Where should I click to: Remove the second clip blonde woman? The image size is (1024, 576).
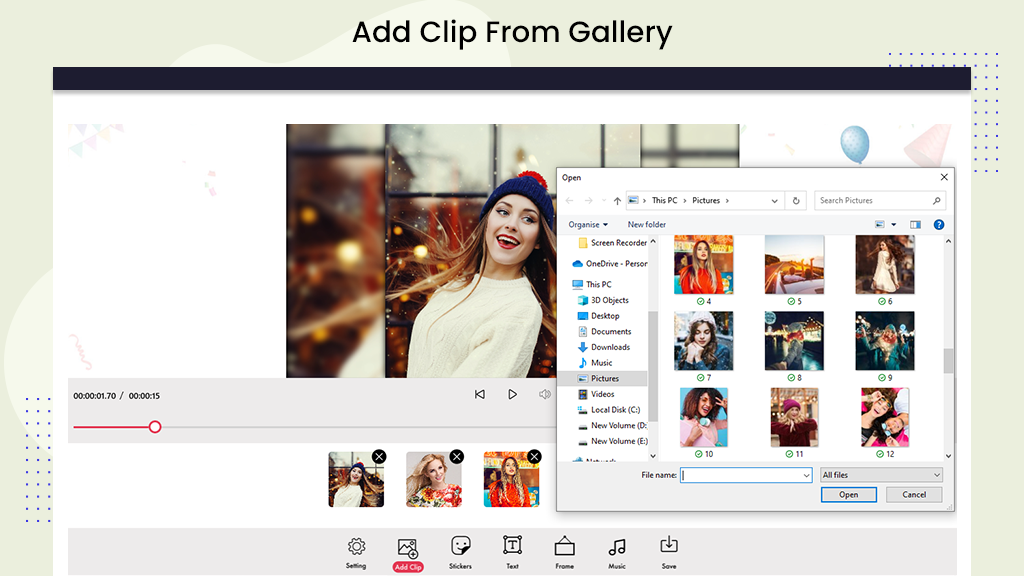pos(457,456)
